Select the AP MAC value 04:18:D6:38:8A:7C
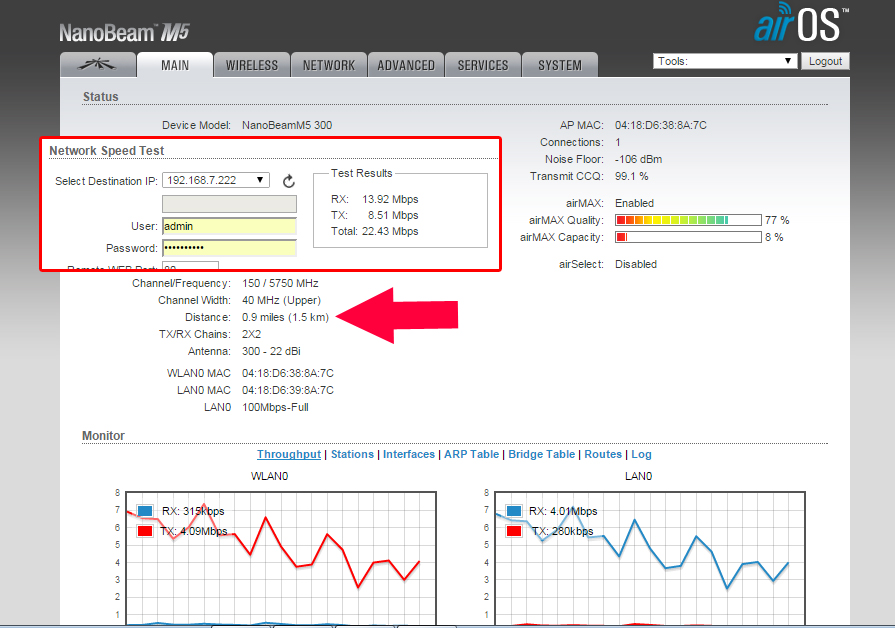 pyautogui.click(x=660, y=125)
